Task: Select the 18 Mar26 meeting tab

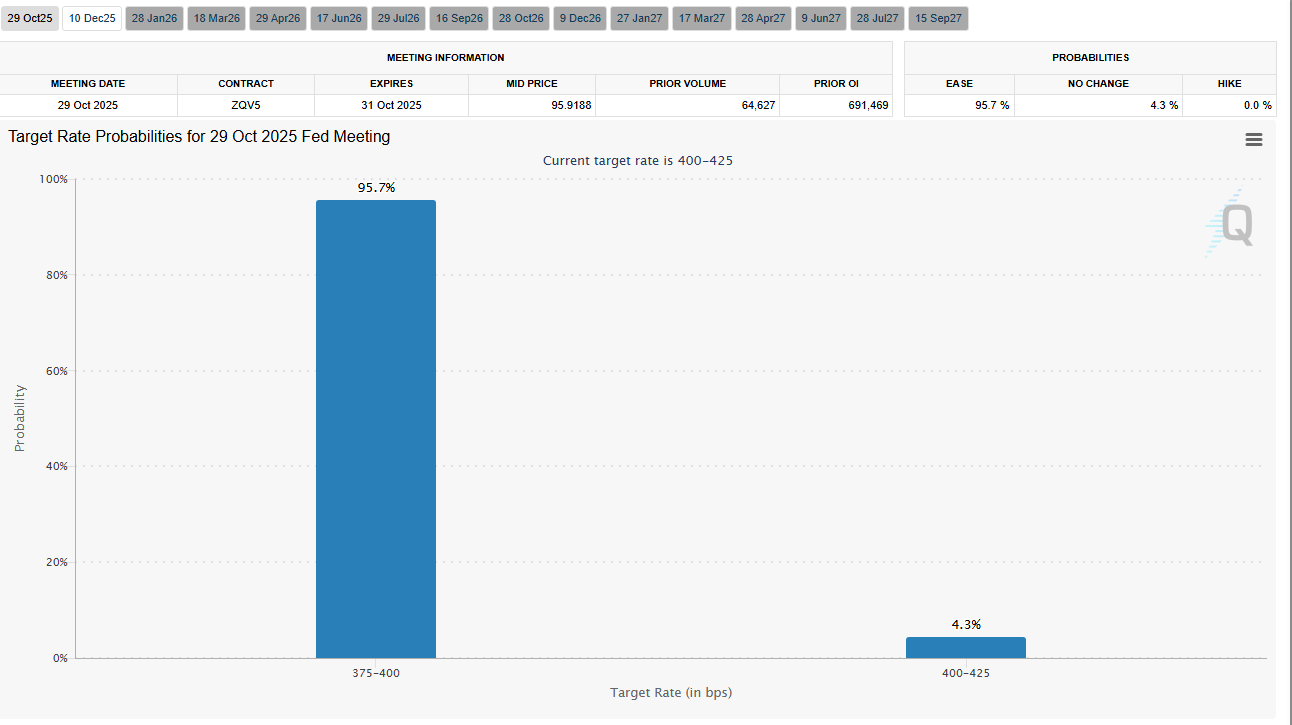Action: [x=215, y=17]
